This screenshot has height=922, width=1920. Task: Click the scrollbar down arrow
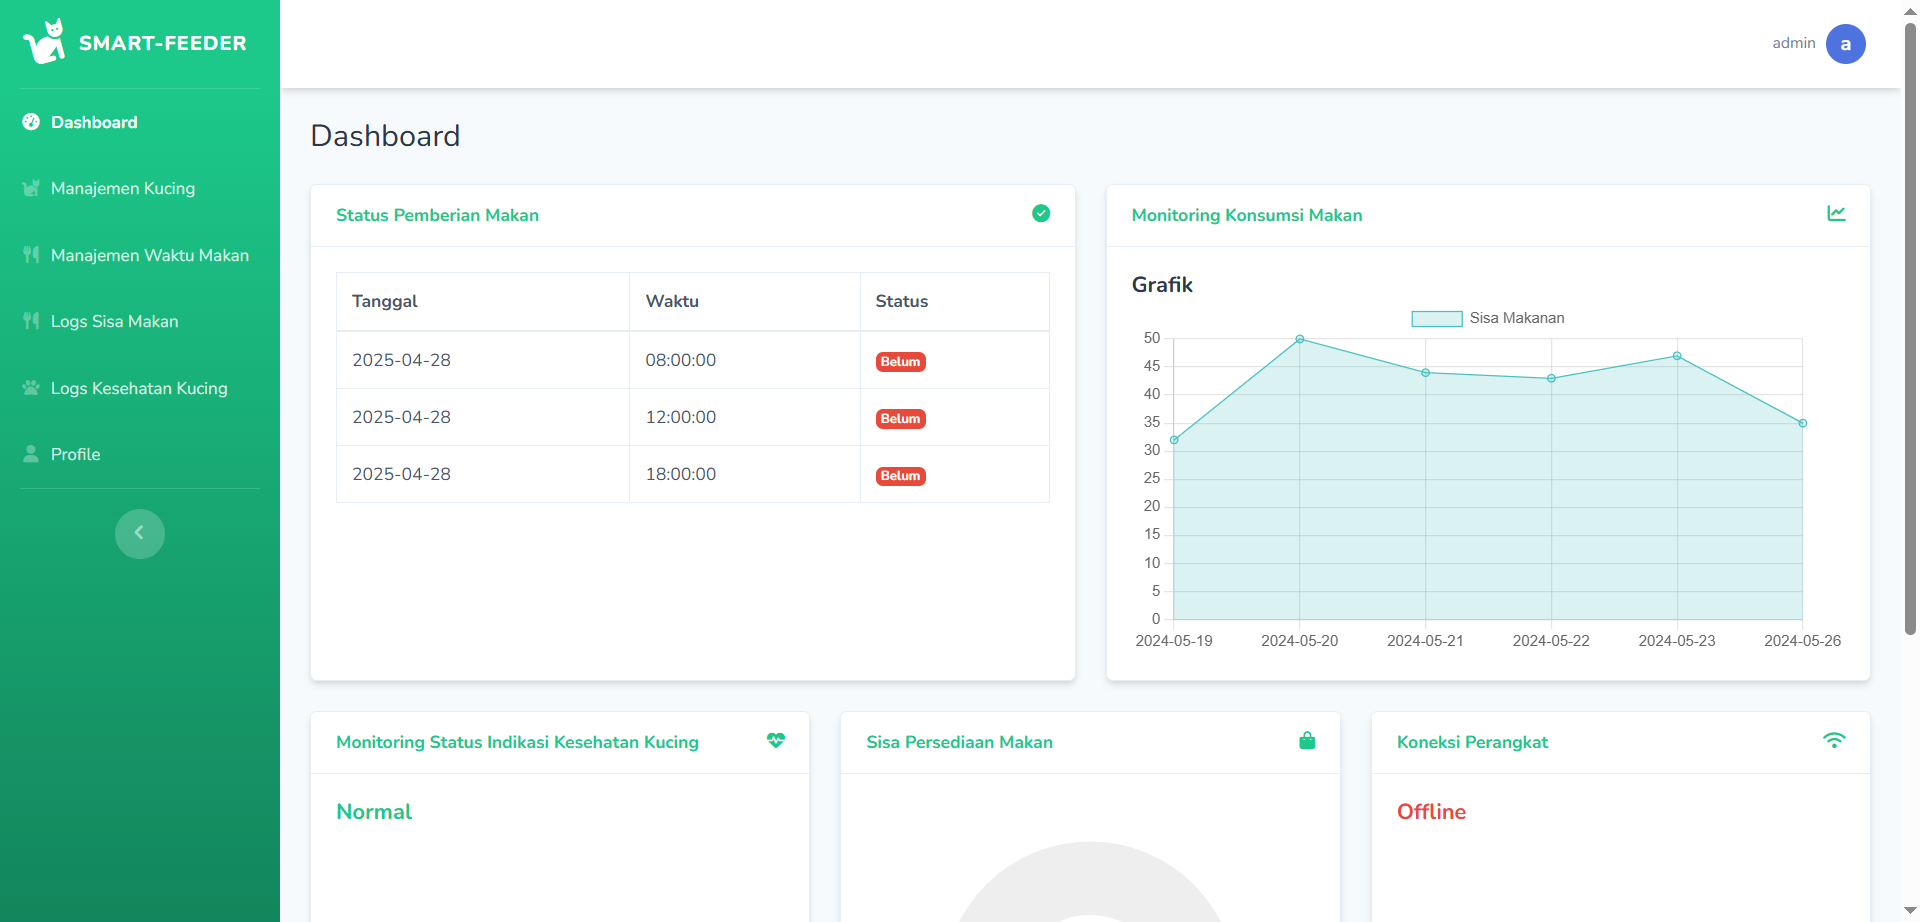pos(1908,909)
